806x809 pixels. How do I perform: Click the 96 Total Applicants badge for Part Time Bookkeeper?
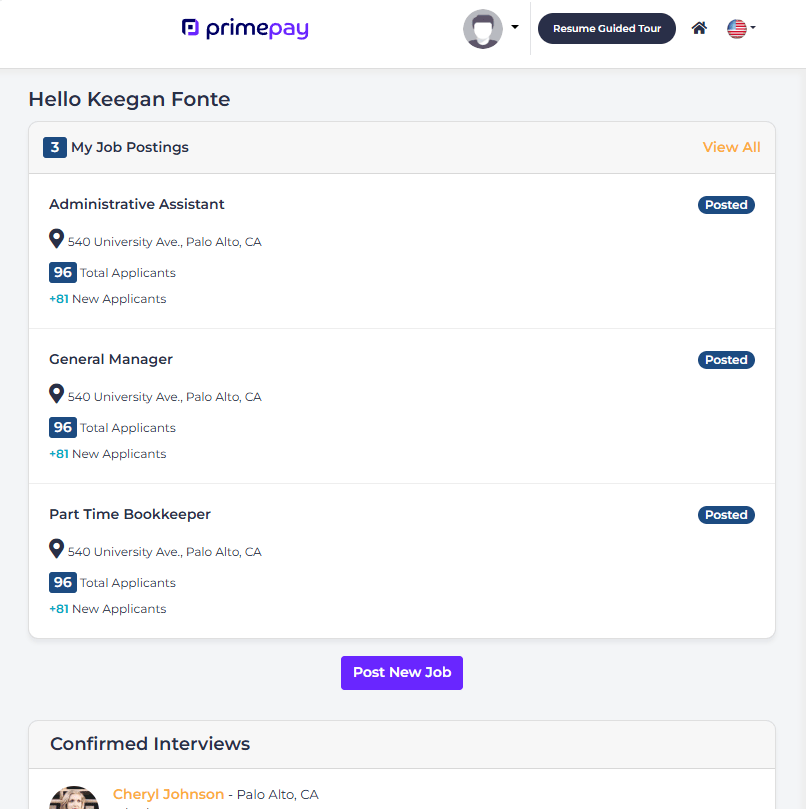pos(63,582)
